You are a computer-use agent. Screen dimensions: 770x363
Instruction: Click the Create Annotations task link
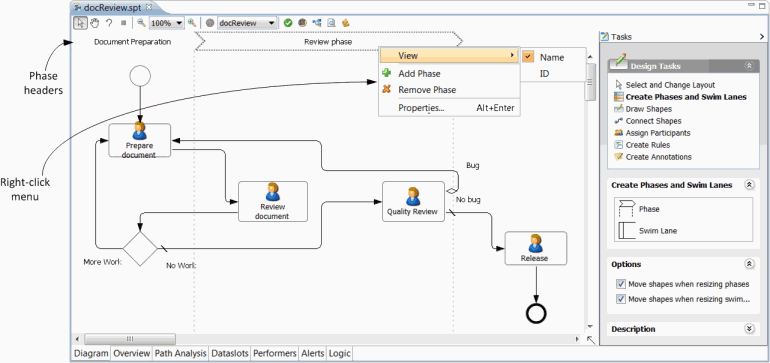(659, 157)
